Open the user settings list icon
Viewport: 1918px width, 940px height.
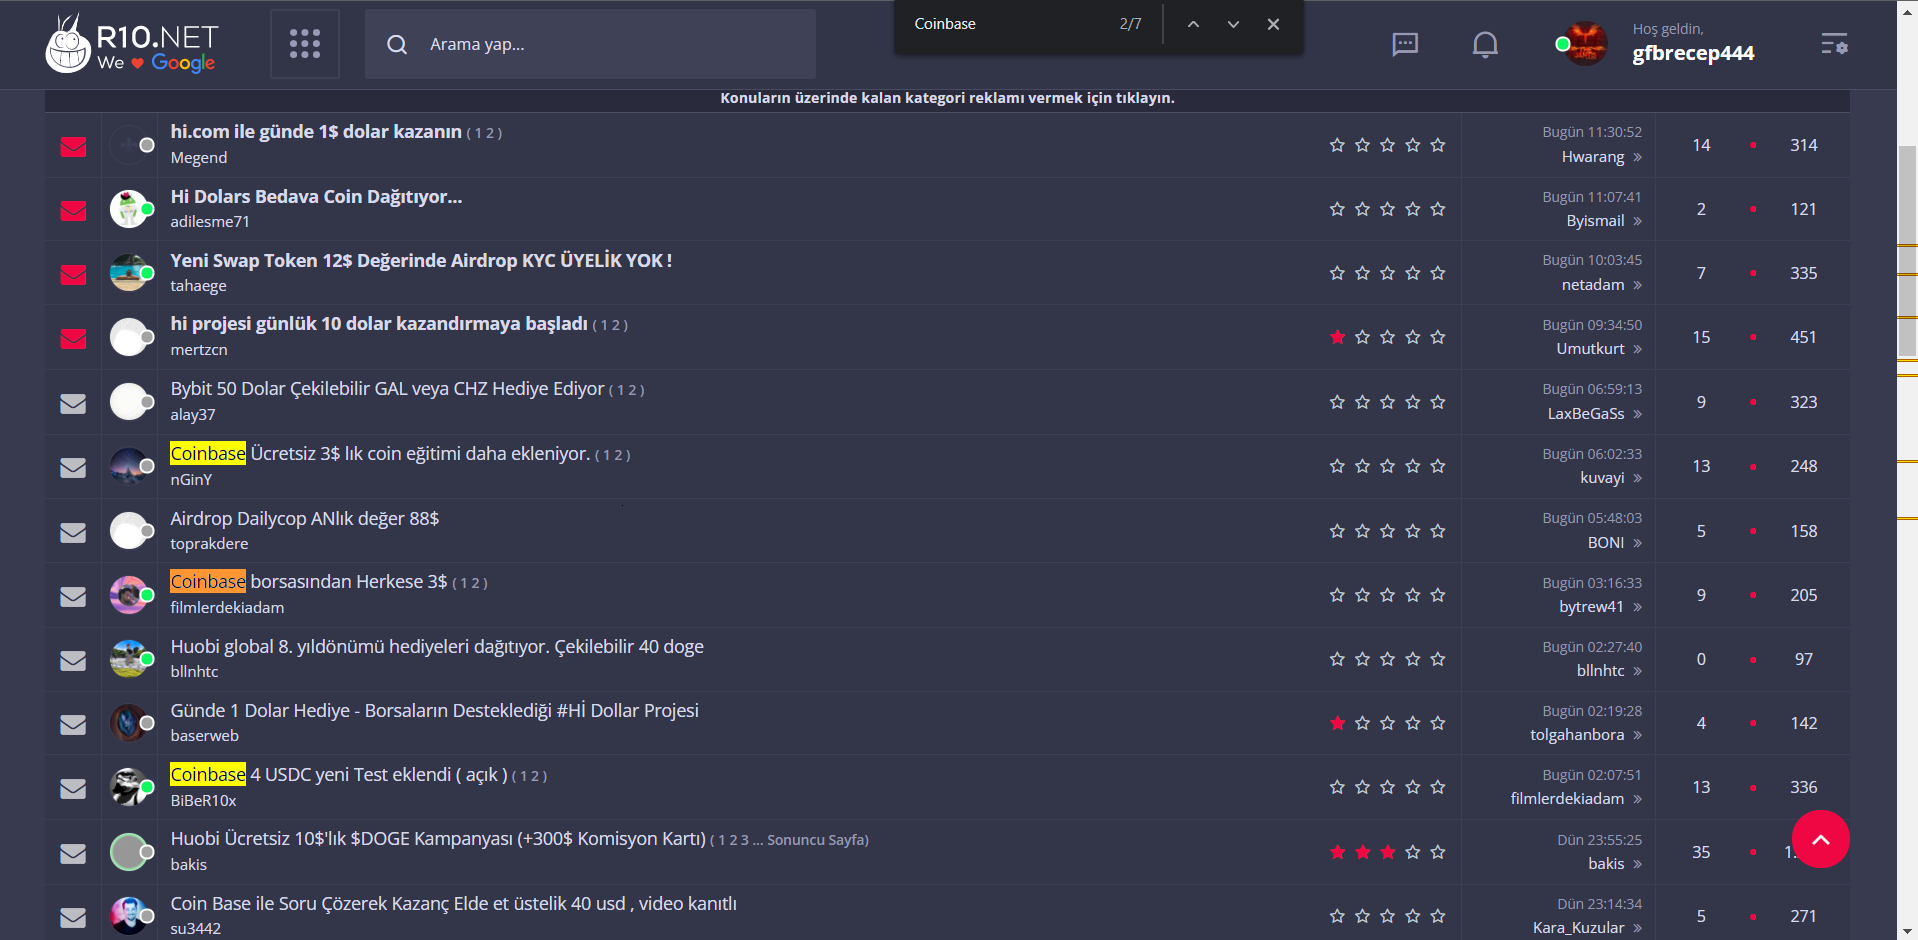pyautogui.click(x=1834, y=44)
